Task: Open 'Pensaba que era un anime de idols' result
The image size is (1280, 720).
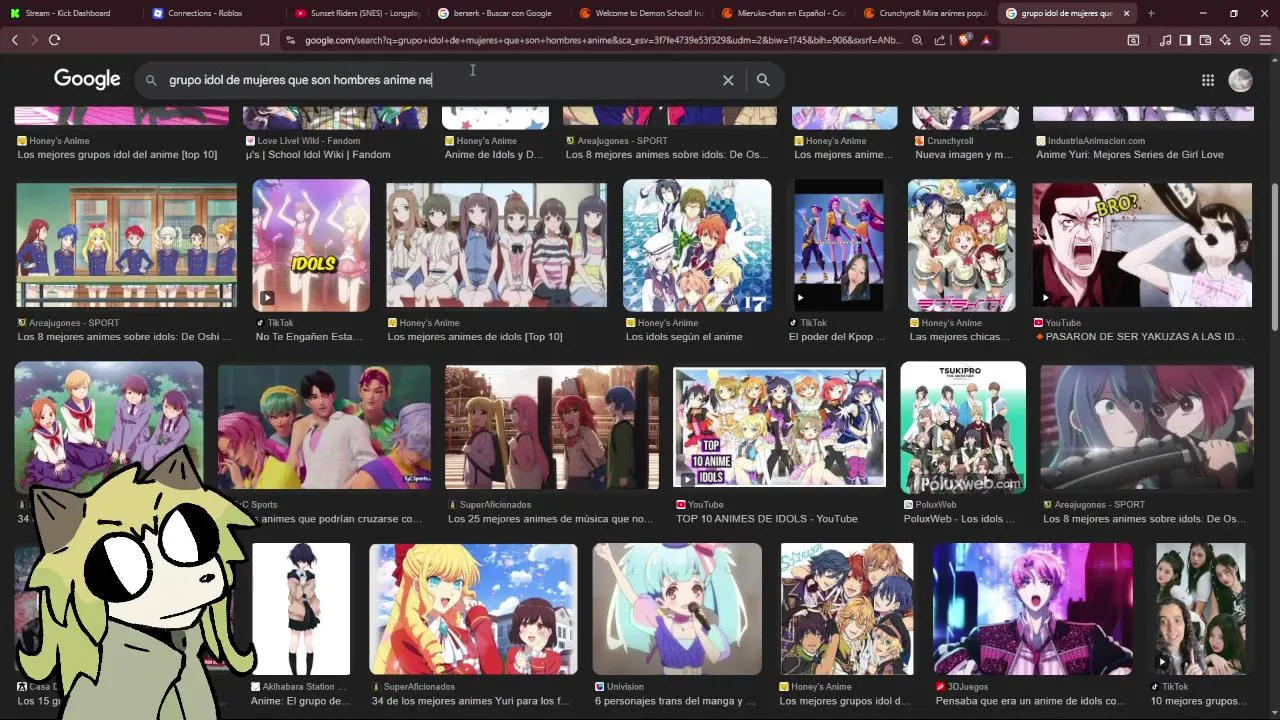Action: pos(1030,701)
